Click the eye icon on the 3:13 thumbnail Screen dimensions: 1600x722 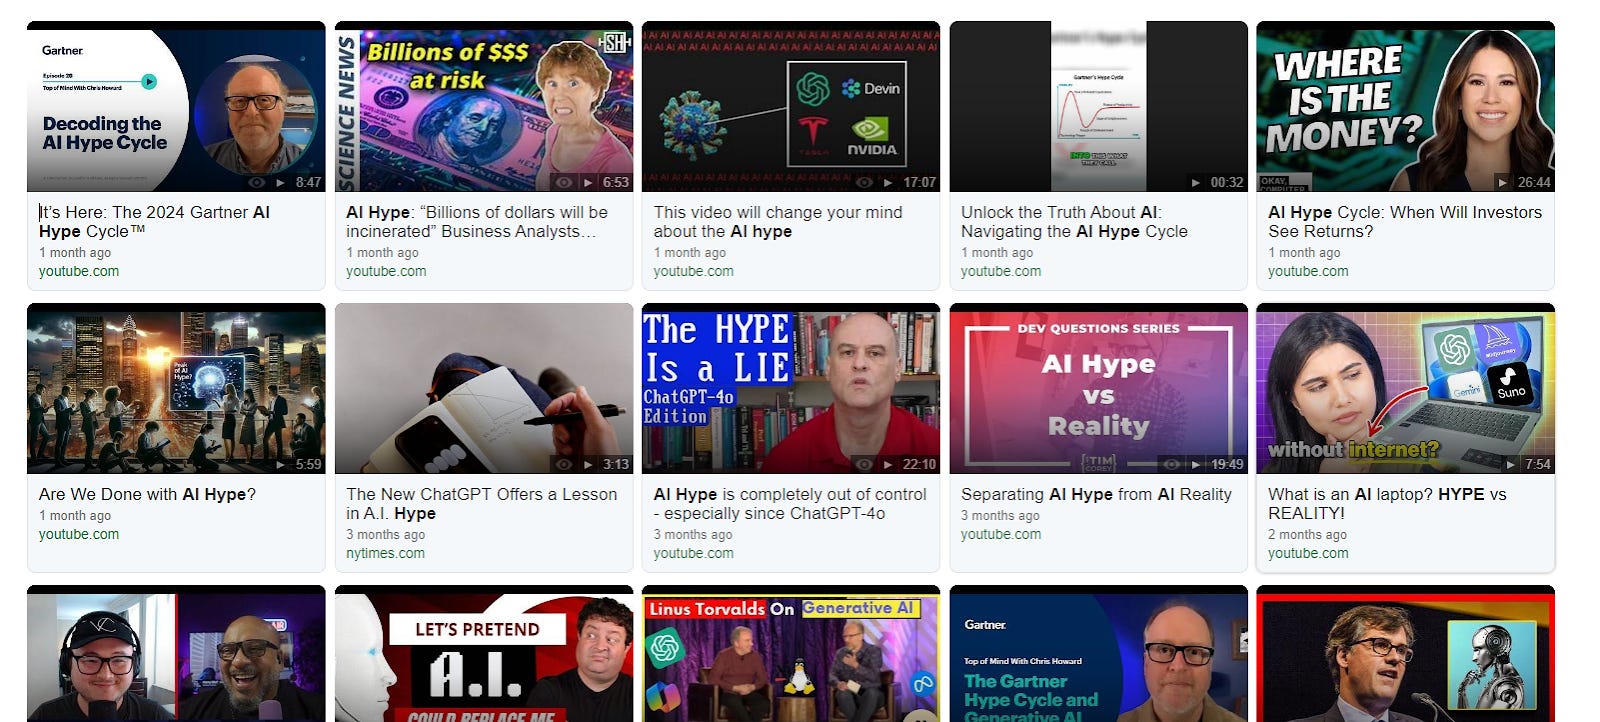(x=564, y=464)
